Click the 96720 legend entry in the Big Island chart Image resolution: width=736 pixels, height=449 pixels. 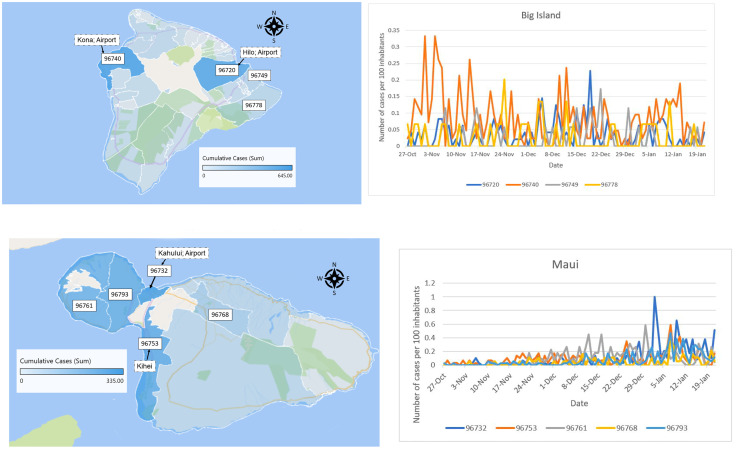tap(483, 185)
